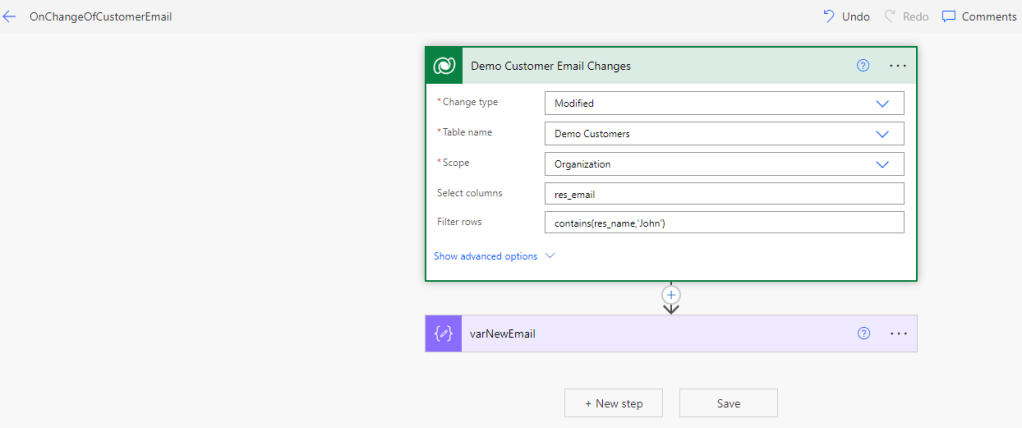This screenshot has height=428, width=1022.
Task: Click the Filter rows input field
Action: [x=723, y=223]
